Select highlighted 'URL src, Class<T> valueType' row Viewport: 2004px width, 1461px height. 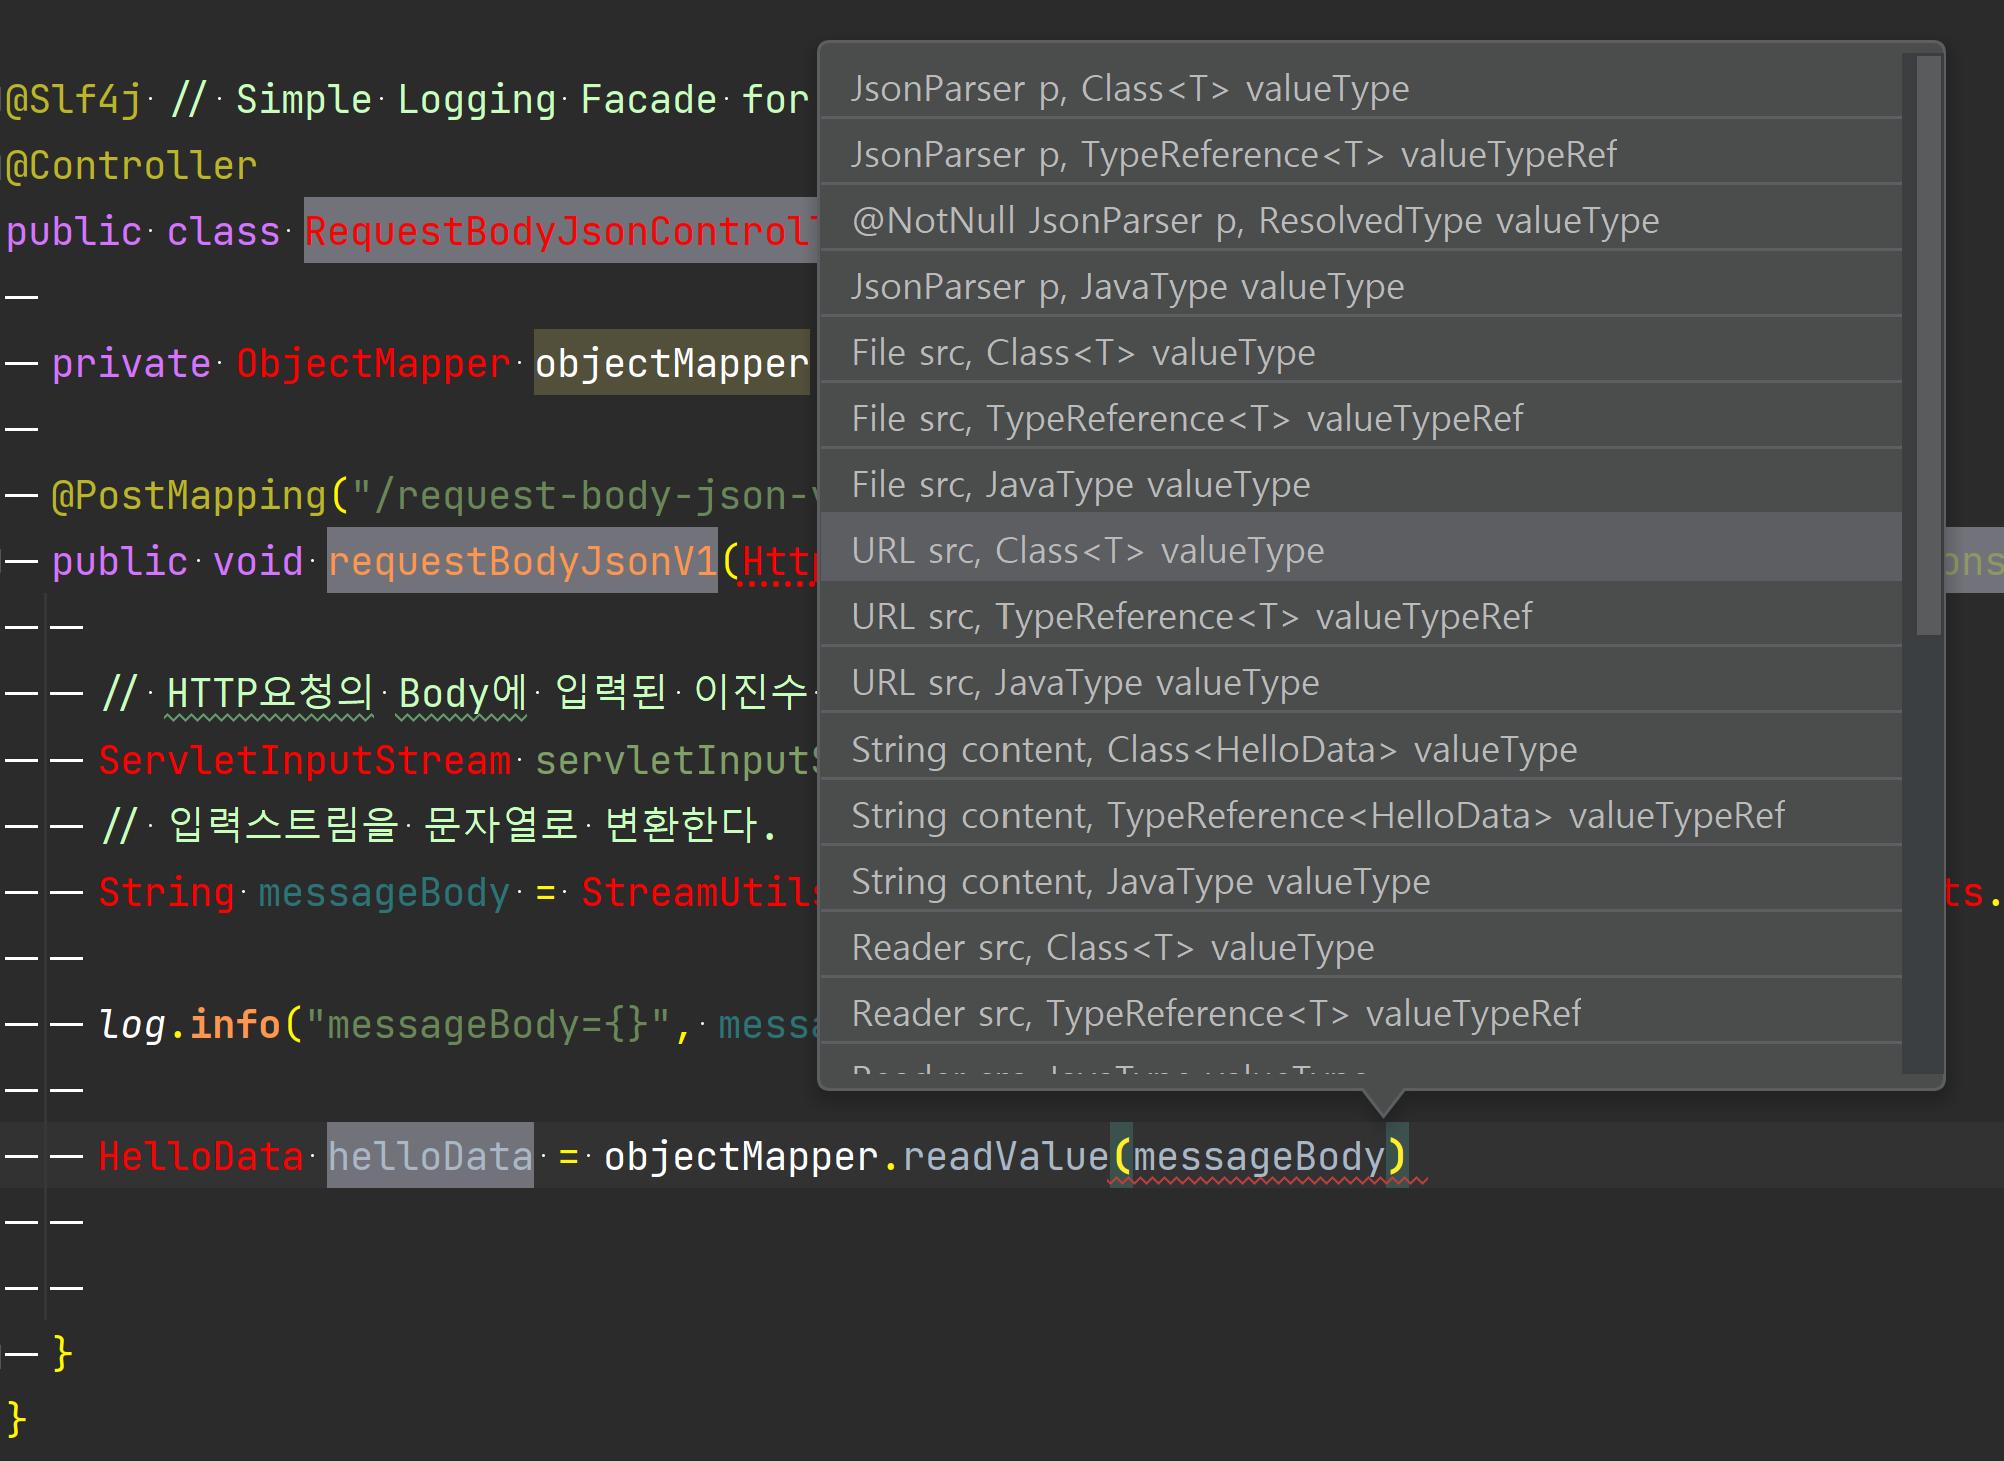(1360, 549)
